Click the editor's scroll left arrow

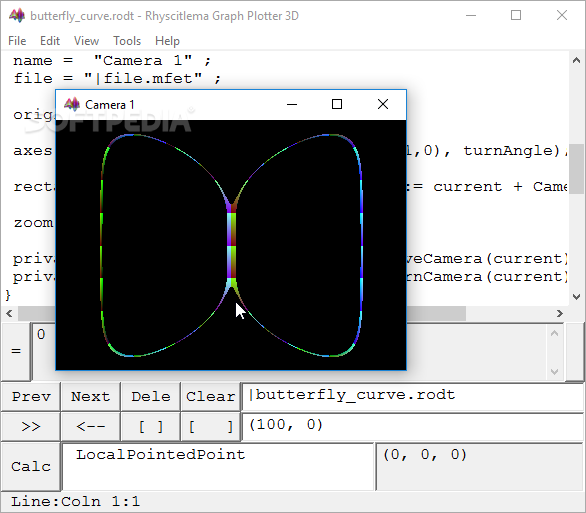(x=10, y=313)
